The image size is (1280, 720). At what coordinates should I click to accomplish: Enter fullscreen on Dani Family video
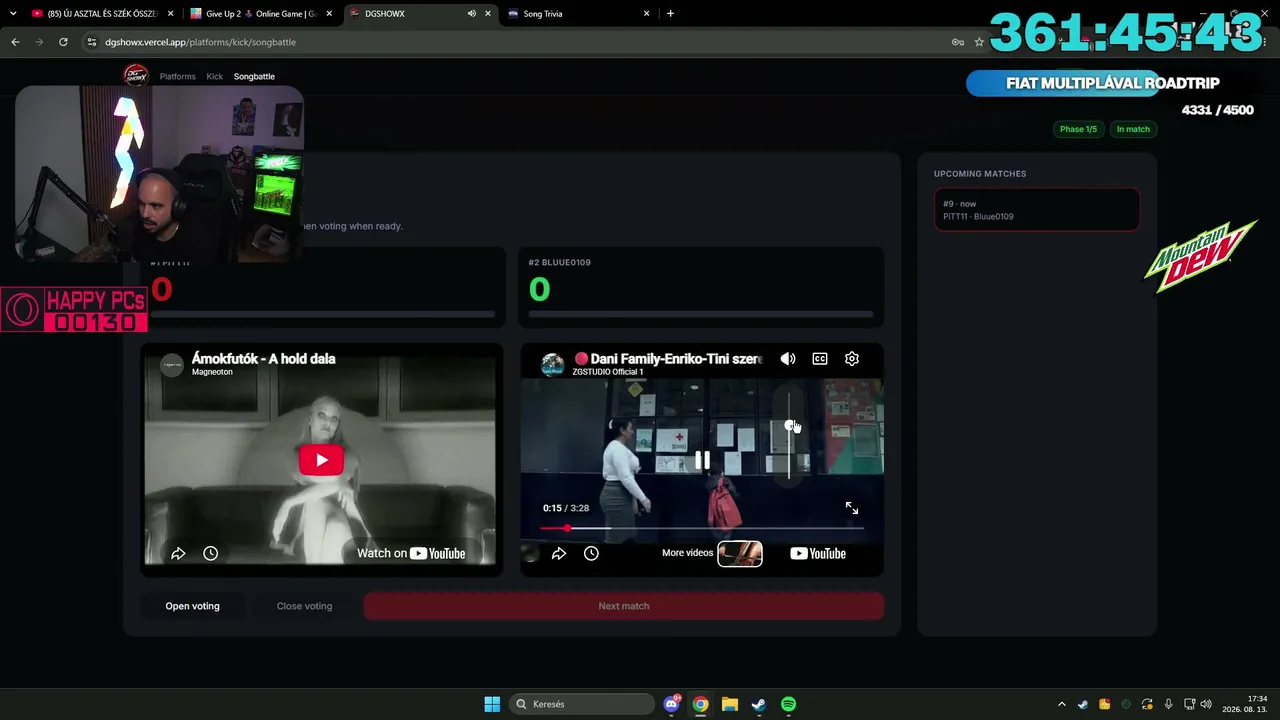point(852,508)
